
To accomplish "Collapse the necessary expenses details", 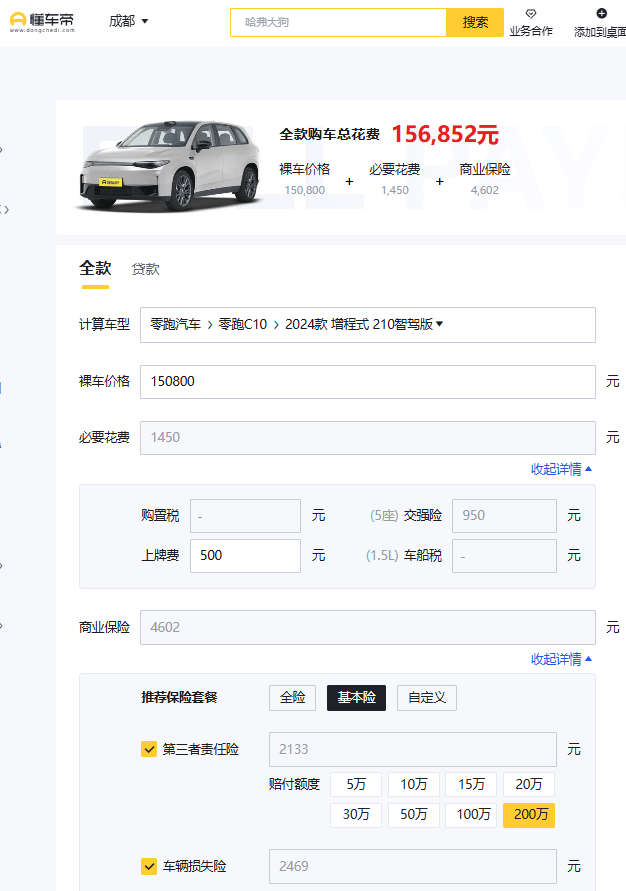I will [x=561, y=469].
